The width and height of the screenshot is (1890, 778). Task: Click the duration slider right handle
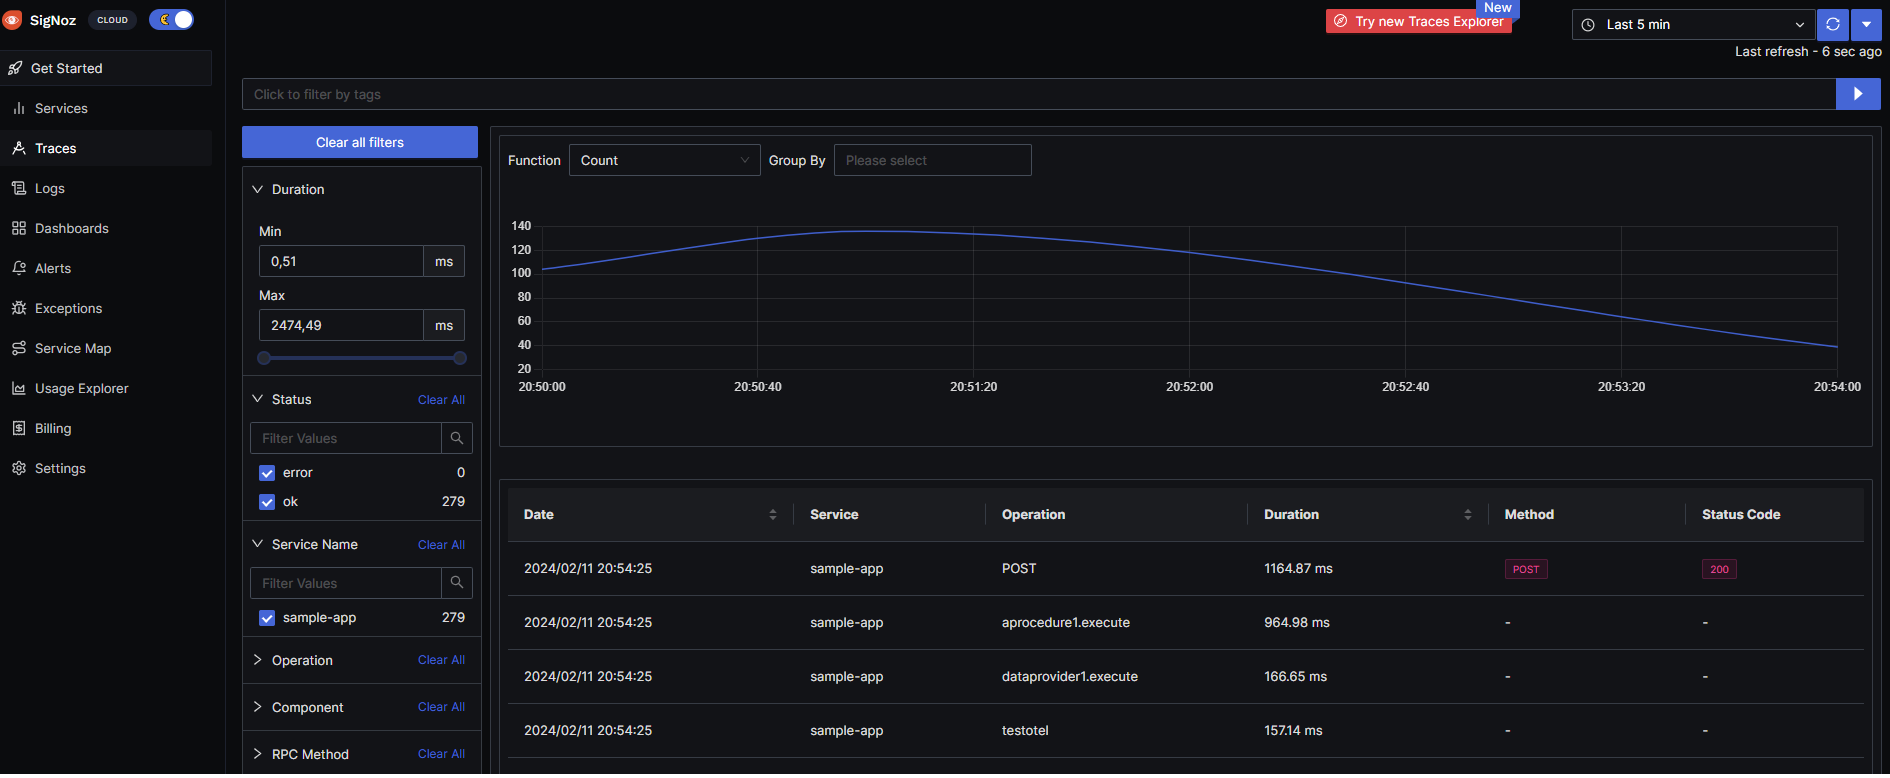pyautogui.click(x=460, y=358)
